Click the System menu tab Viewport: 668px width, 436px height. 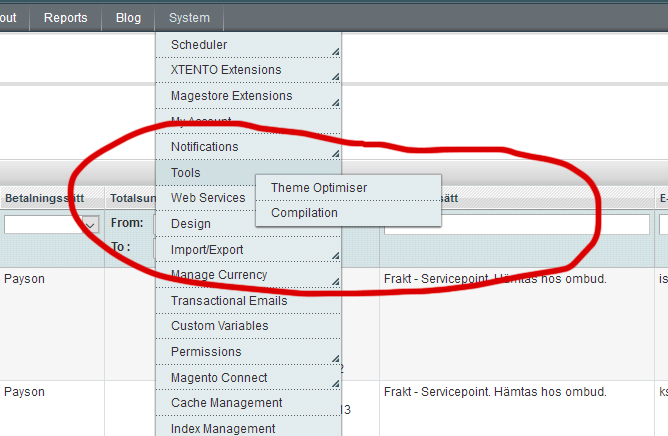(x=189, y=18)
